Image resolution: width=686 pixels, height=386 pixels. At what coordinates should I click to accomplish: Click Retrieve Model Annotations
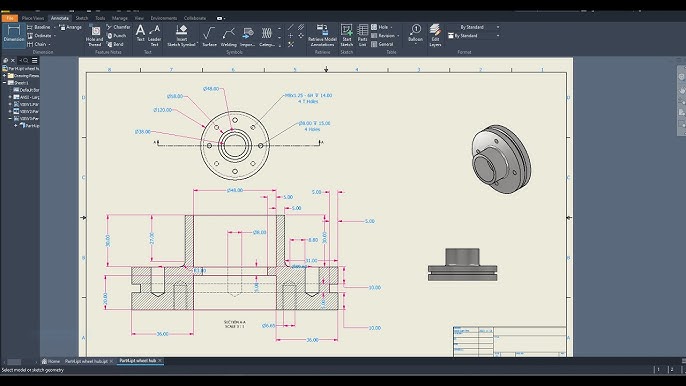322,36
